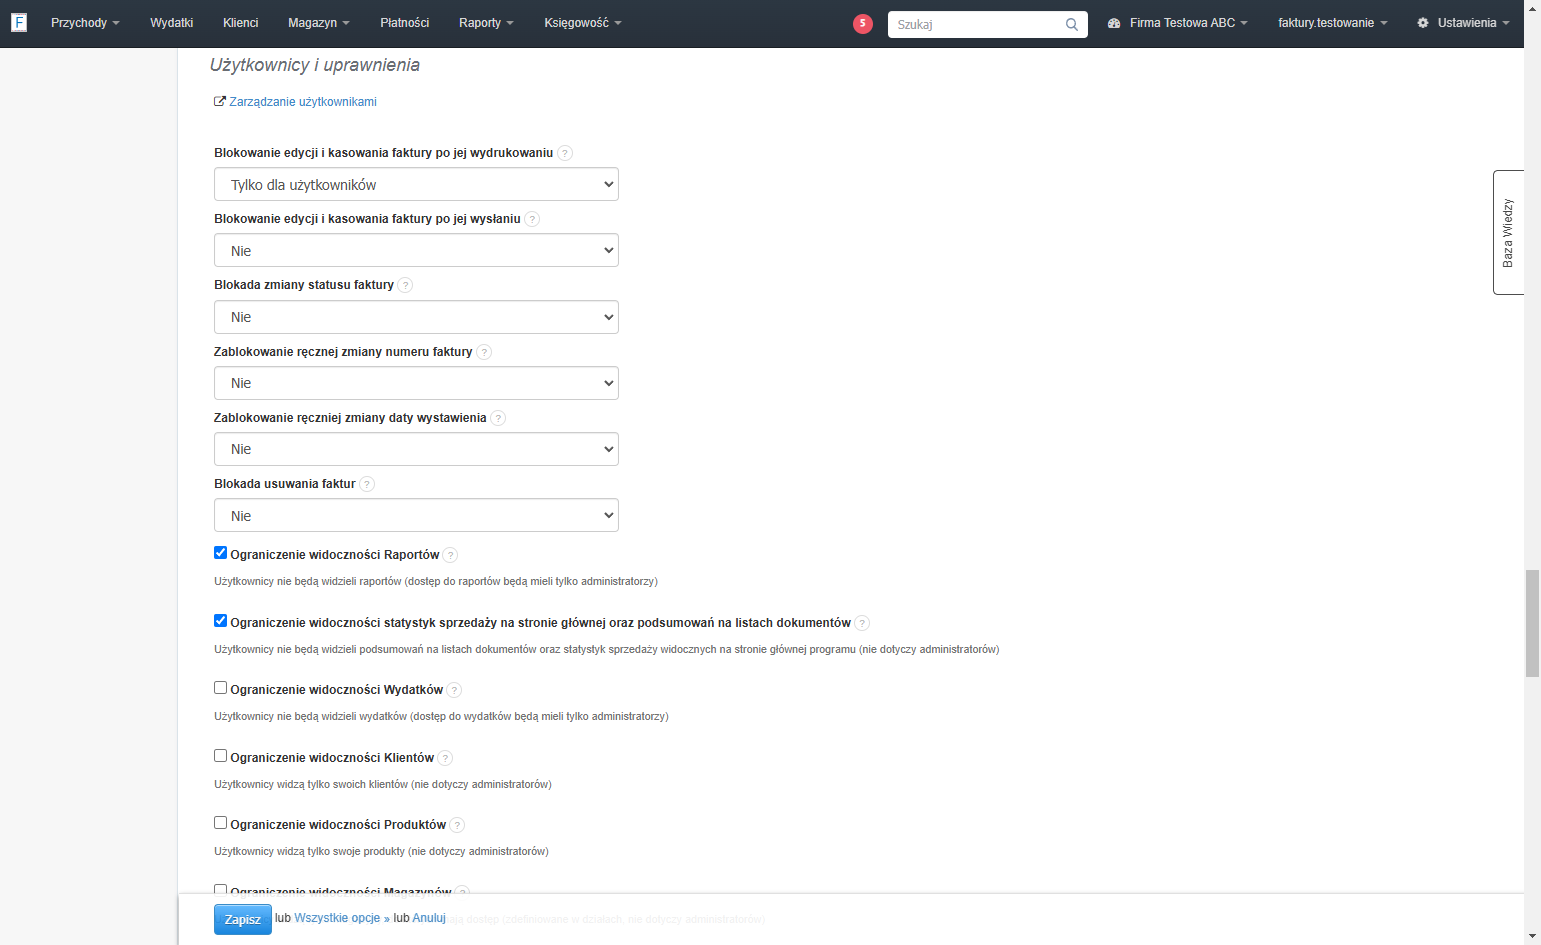Open 'Zablokowanie ręcznej zmiany numeru faktury' dropdown
The width and height of the screenshot is (1541, 945).
[x=416, y=383]
